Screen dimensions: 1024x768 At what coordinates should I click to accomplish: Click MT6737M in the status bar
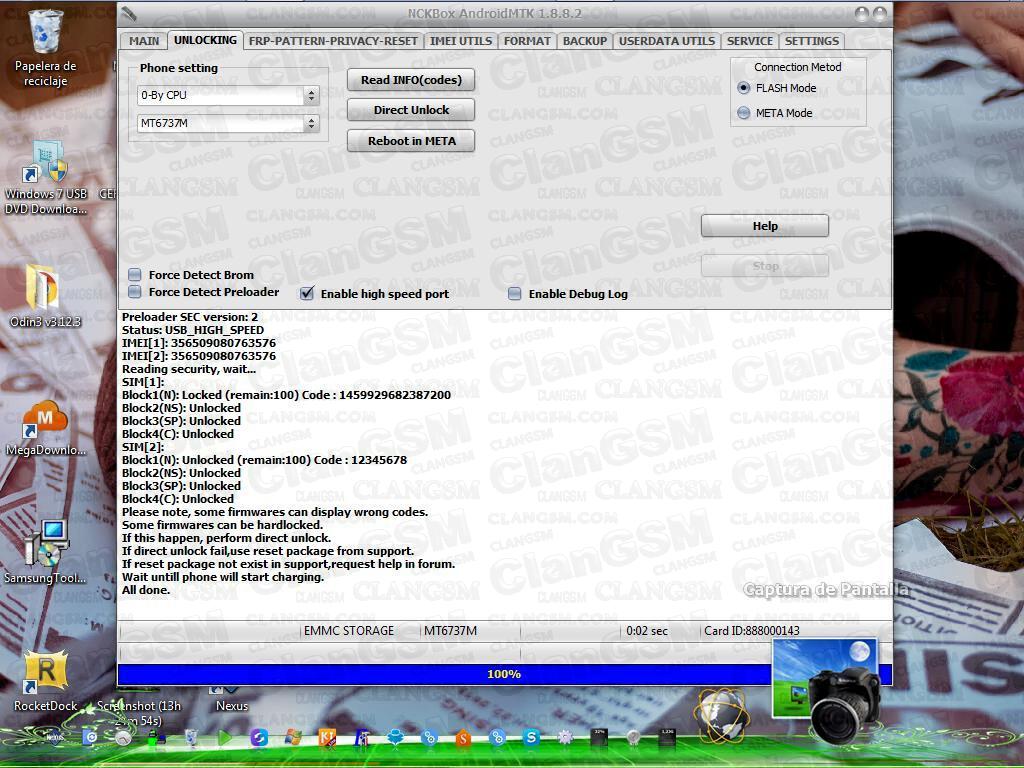(x=450, y=631)
